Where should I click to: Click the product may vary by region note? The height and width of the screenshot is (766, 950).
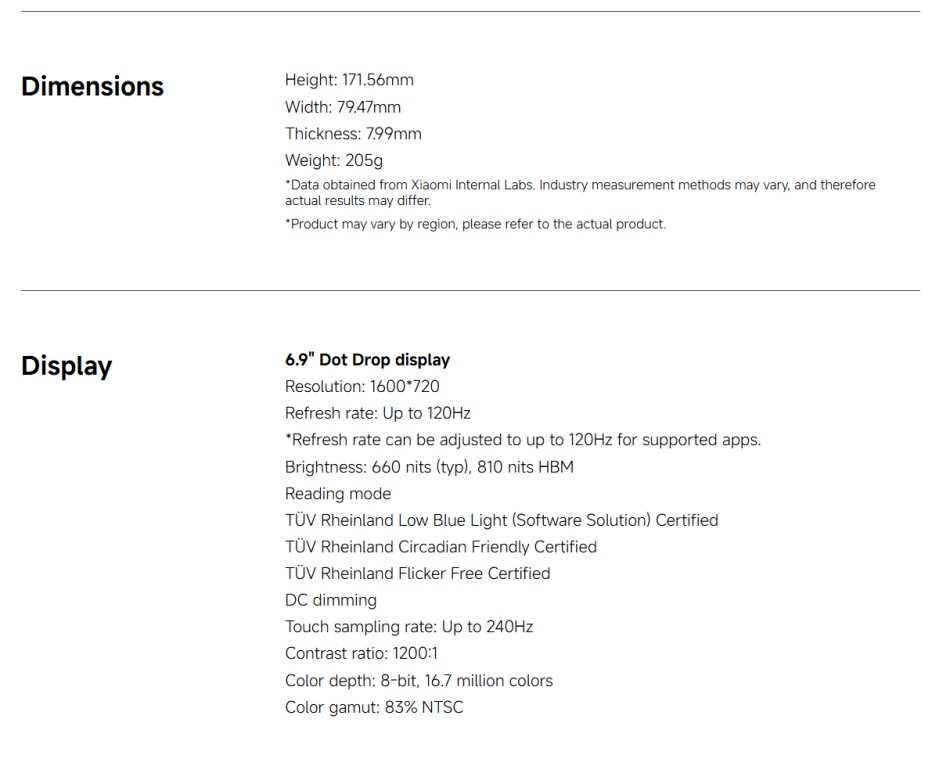[x=475, y=224]
